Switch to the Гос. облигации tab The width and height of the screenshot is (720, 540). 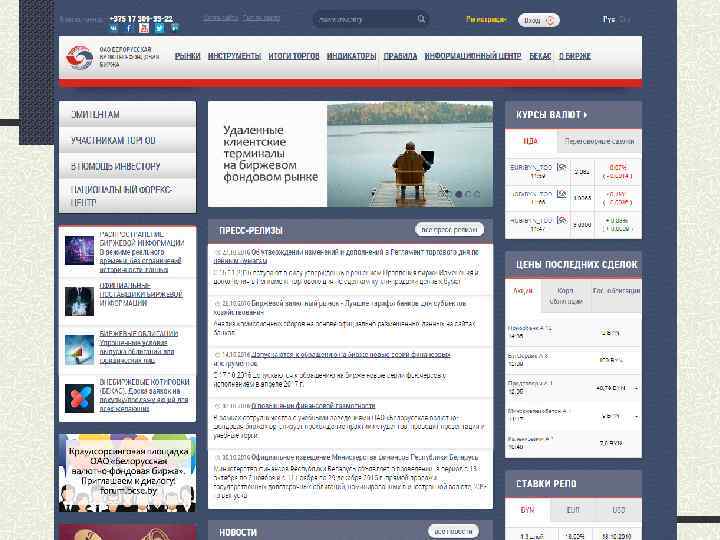click(616, 296)
